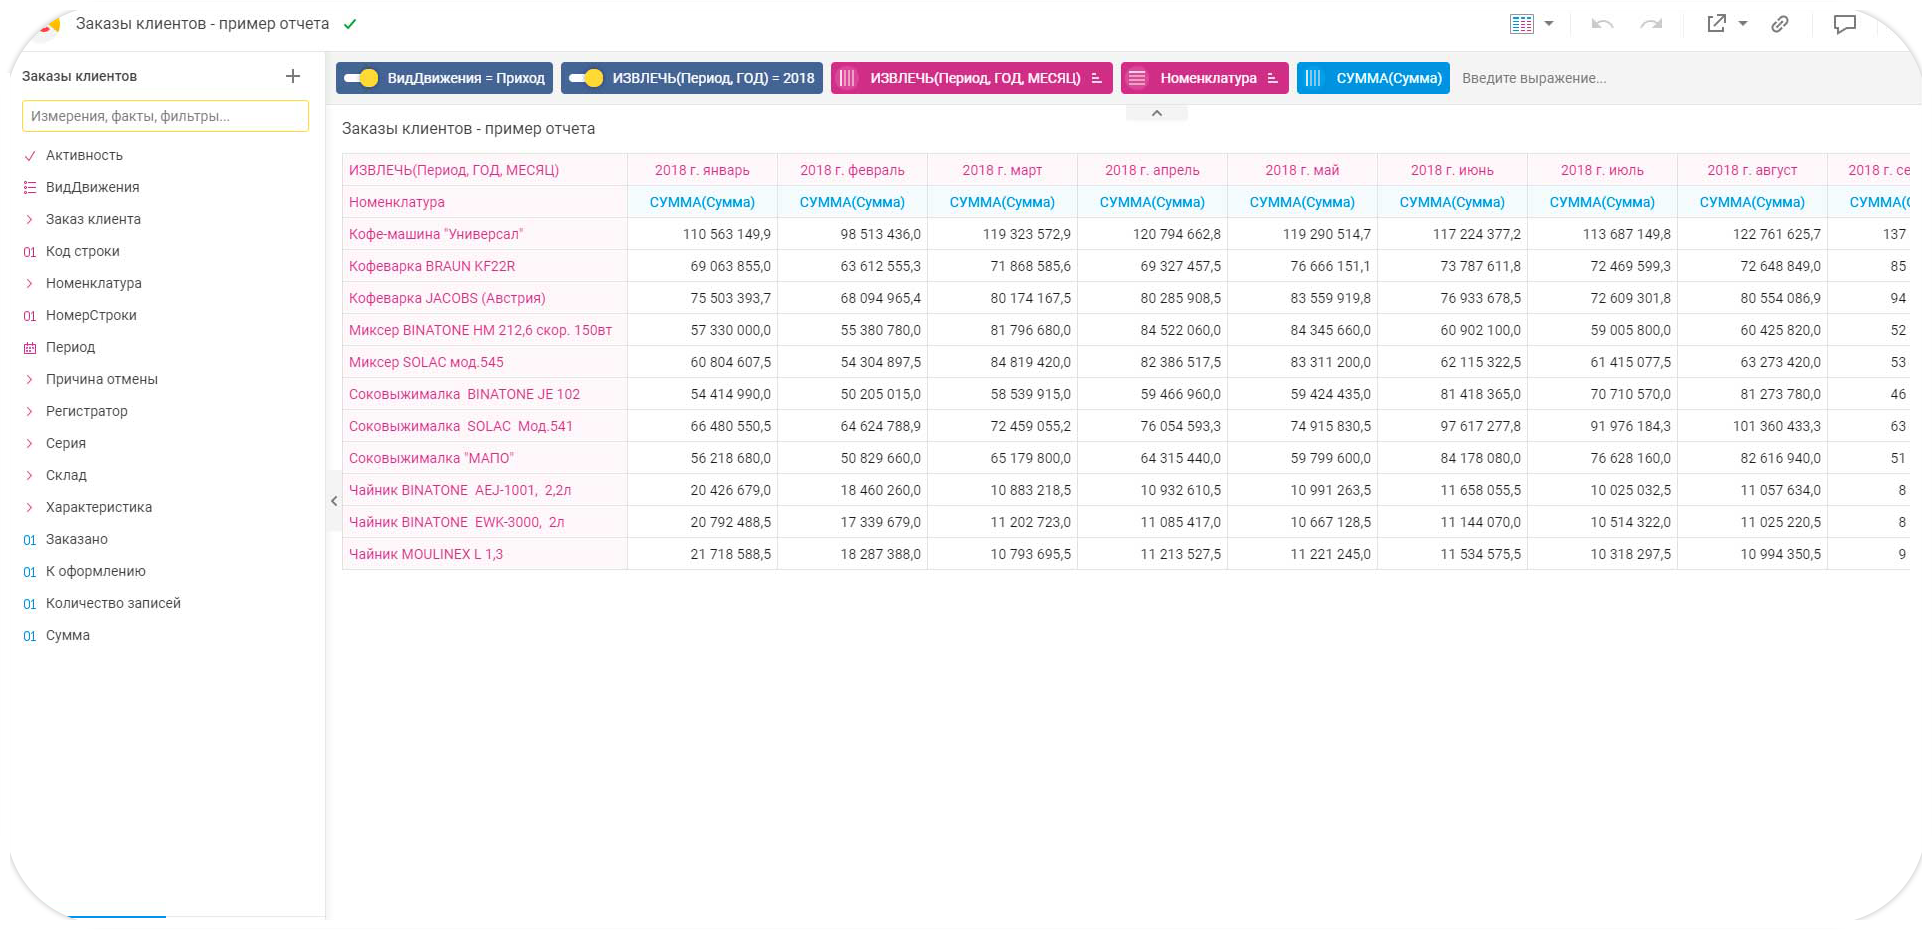
Task: Copy report link via chain icon
Action: point(1780,24)
